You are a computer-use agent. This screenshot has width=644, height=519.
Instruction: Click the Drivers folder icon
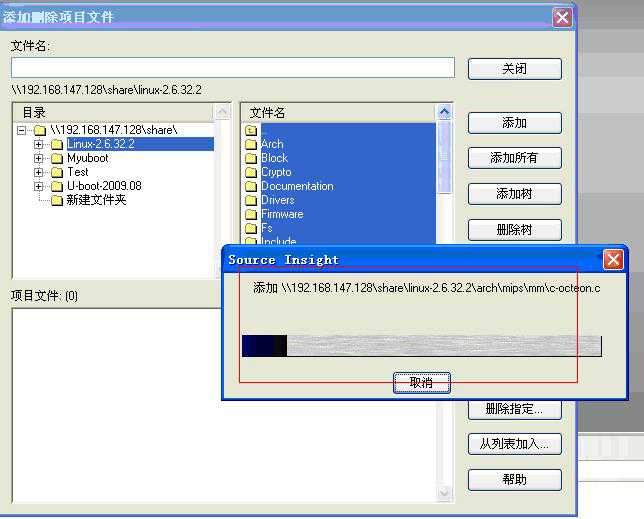click(251, 200)
